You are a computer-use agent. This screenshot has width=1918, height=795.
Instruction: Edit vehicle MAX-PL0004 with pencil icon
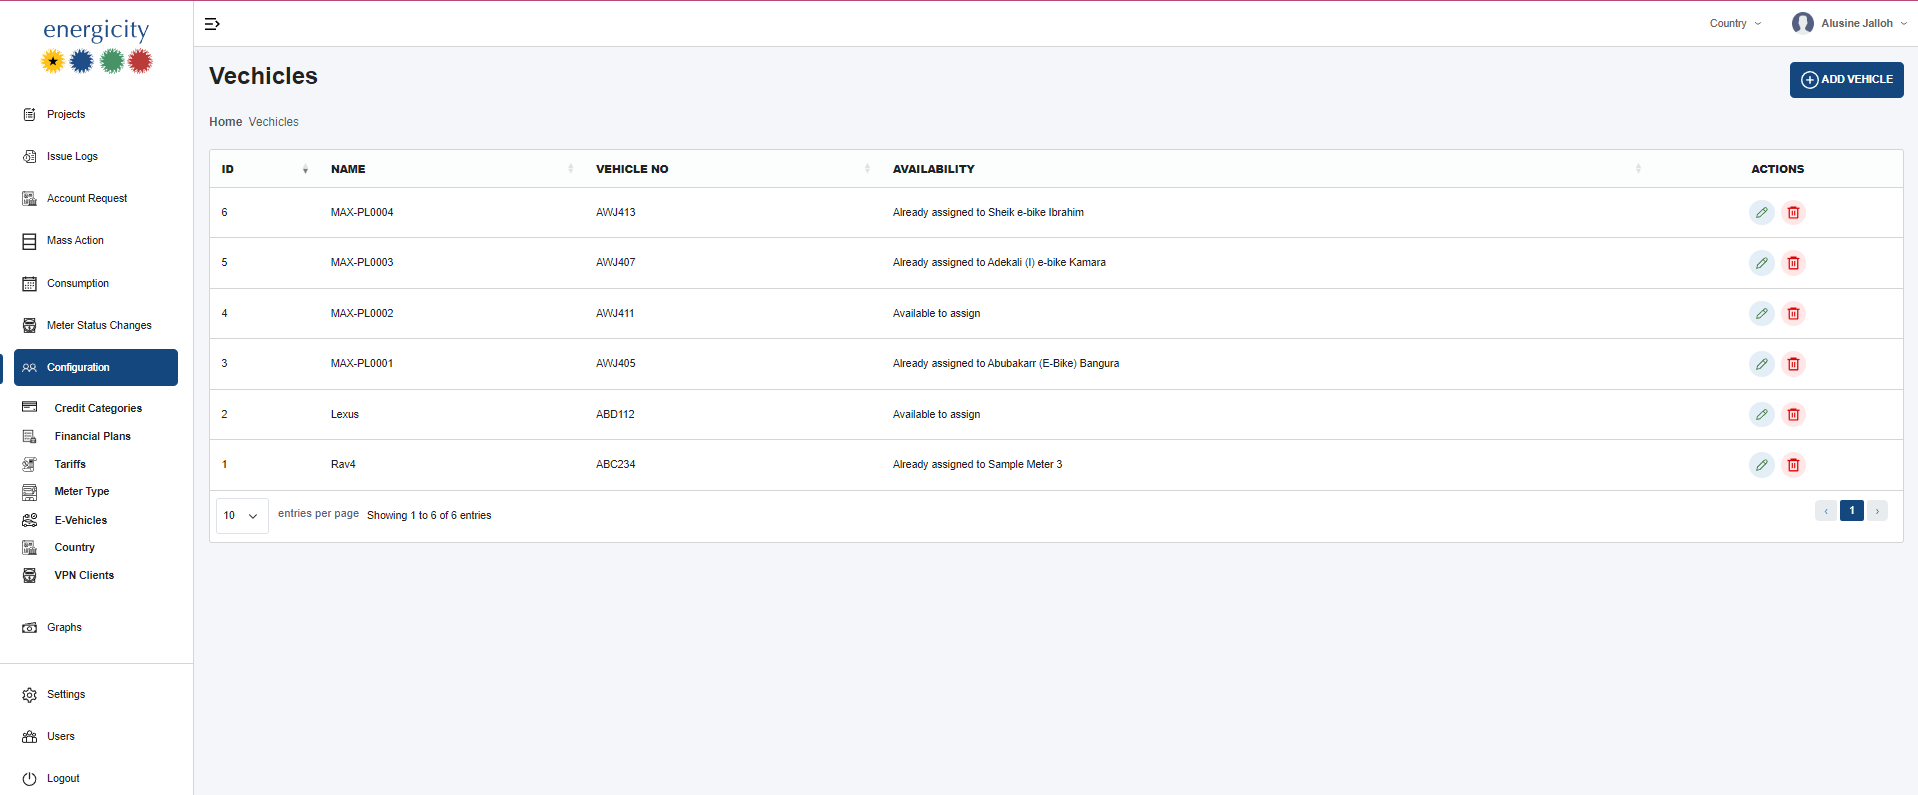(1761, 212)
